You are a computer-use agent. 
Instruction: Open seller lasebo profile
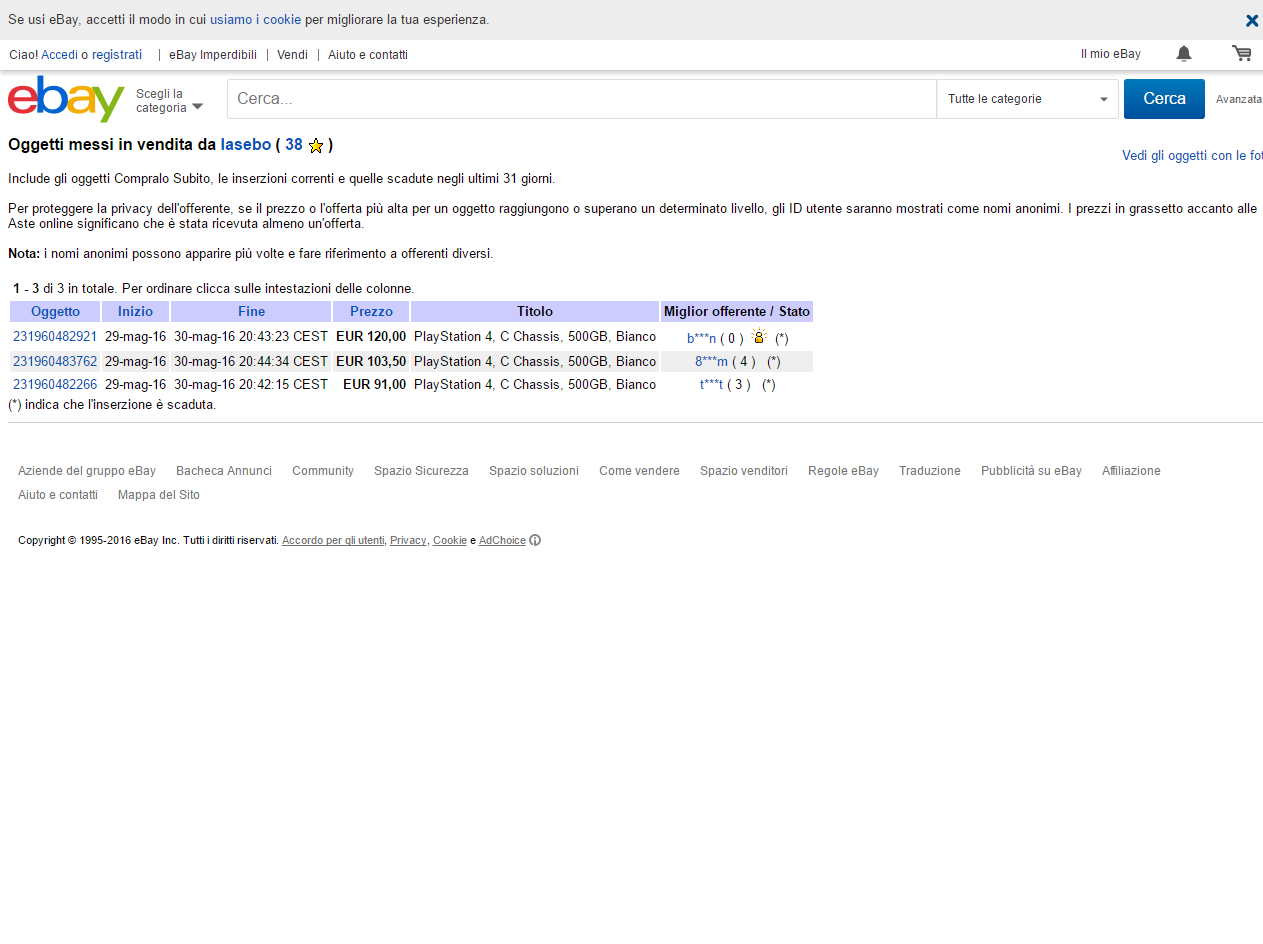tap(246, 145)
